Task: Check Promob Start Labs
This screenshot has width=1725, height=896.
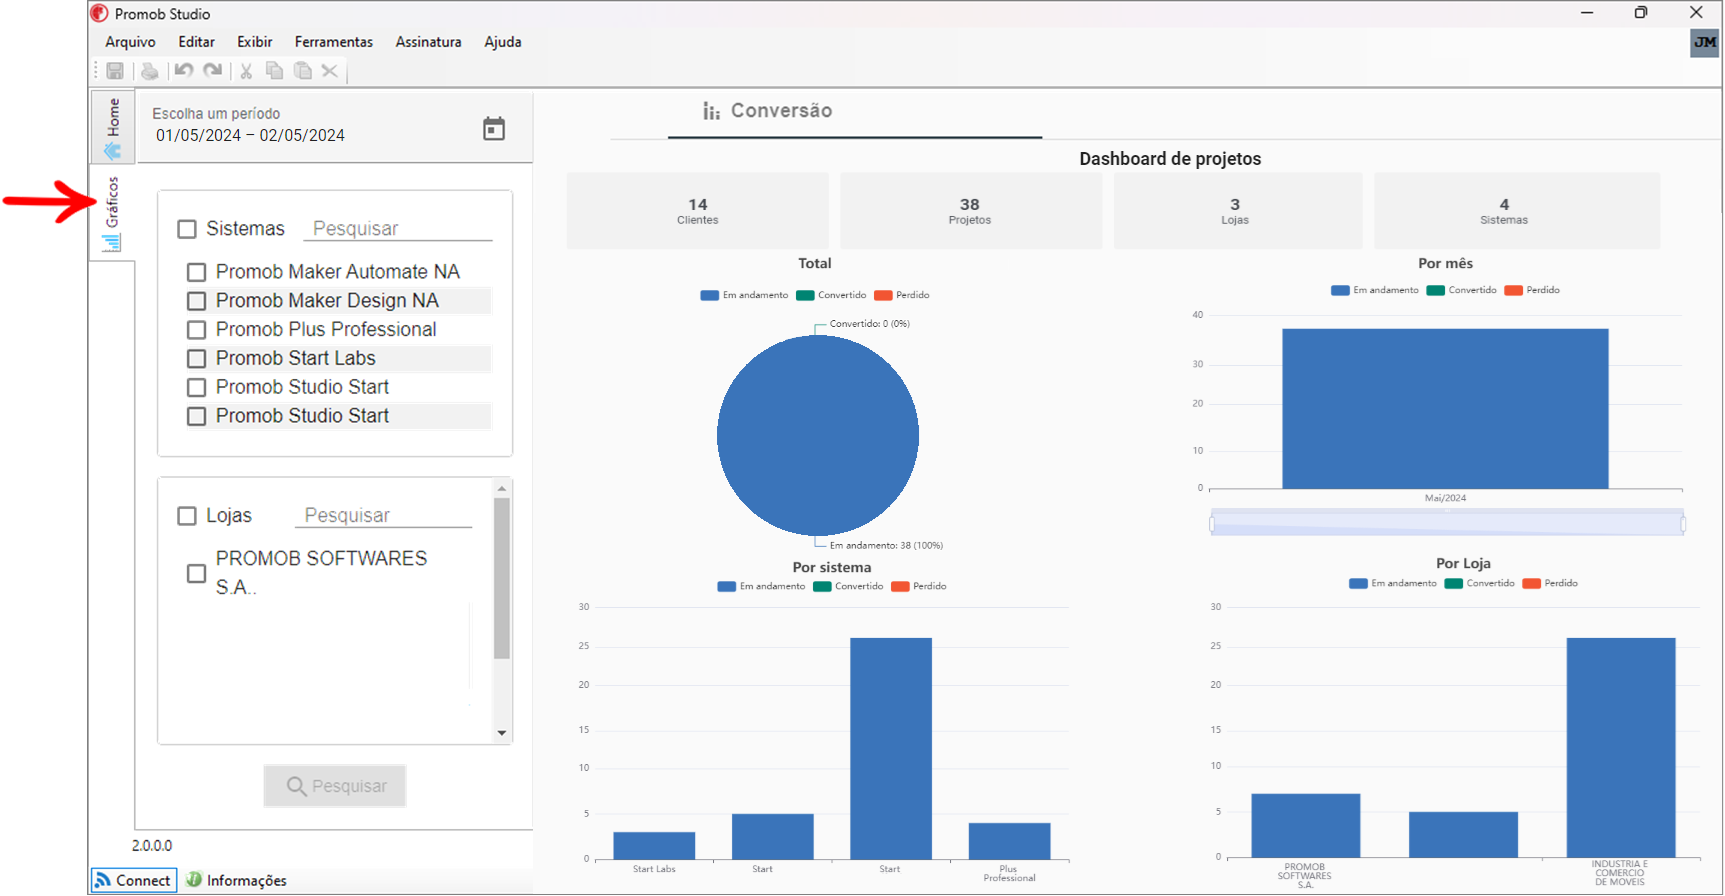Action: click(x=197, y=358)
